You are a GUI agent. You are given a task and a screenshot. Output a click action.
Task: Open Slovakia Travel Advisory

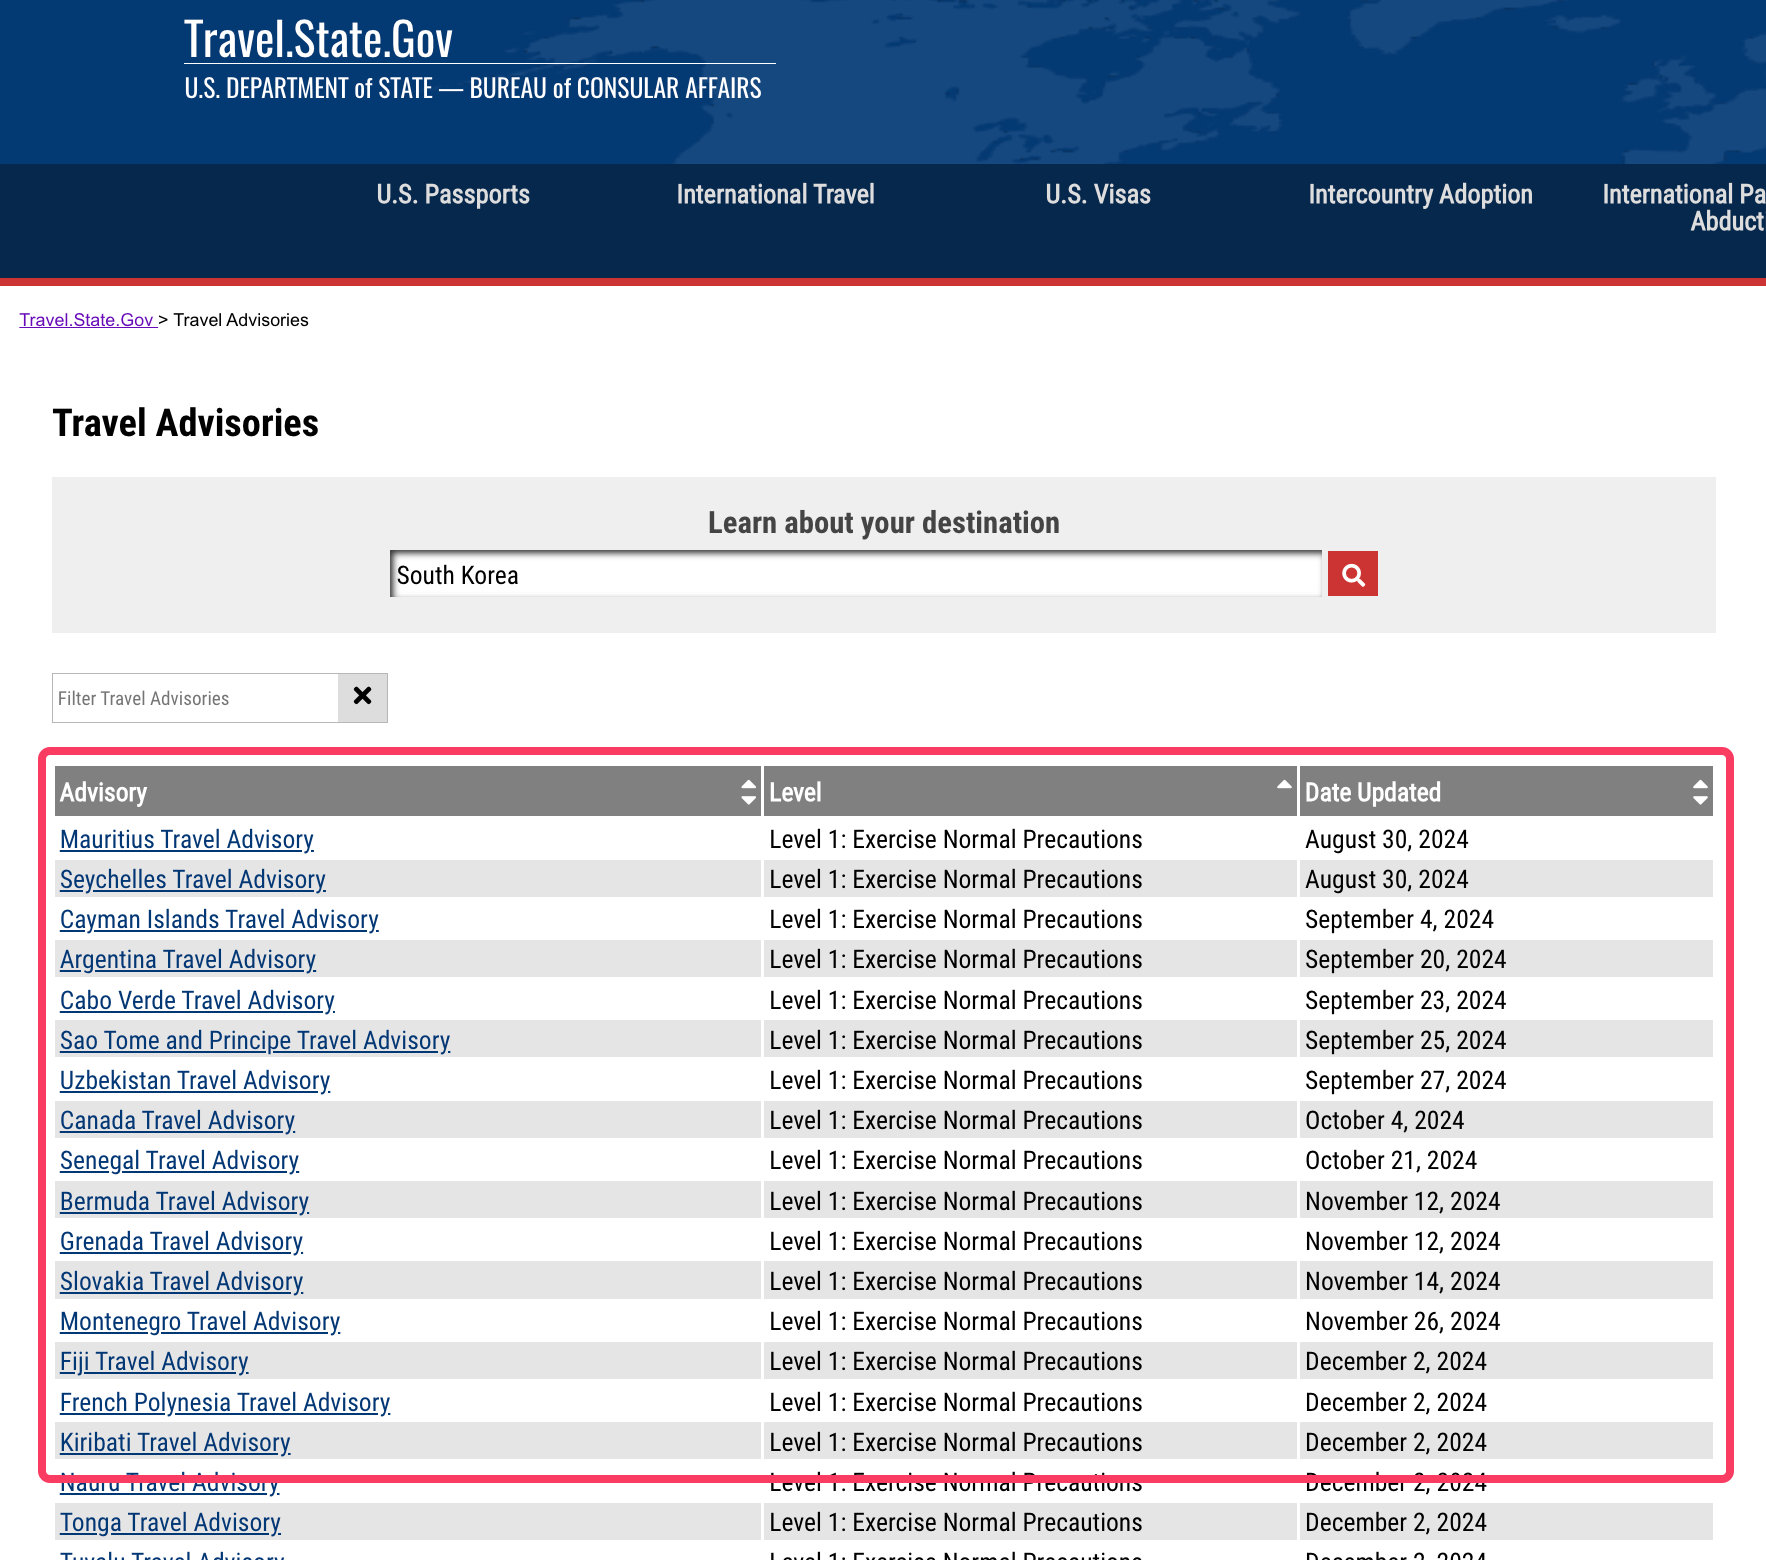(x=181, y=1282)
